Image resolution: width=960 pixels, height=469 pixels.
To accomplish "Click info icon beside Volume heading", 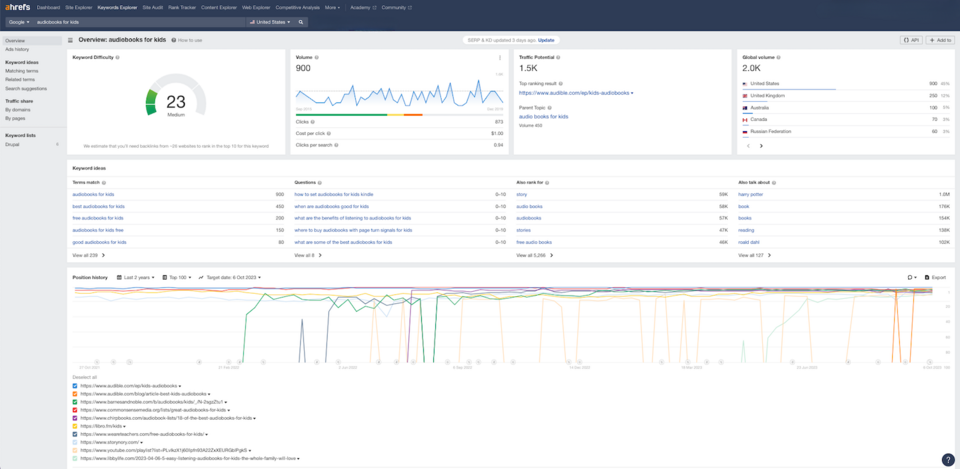I will click(x=317, y=57).
